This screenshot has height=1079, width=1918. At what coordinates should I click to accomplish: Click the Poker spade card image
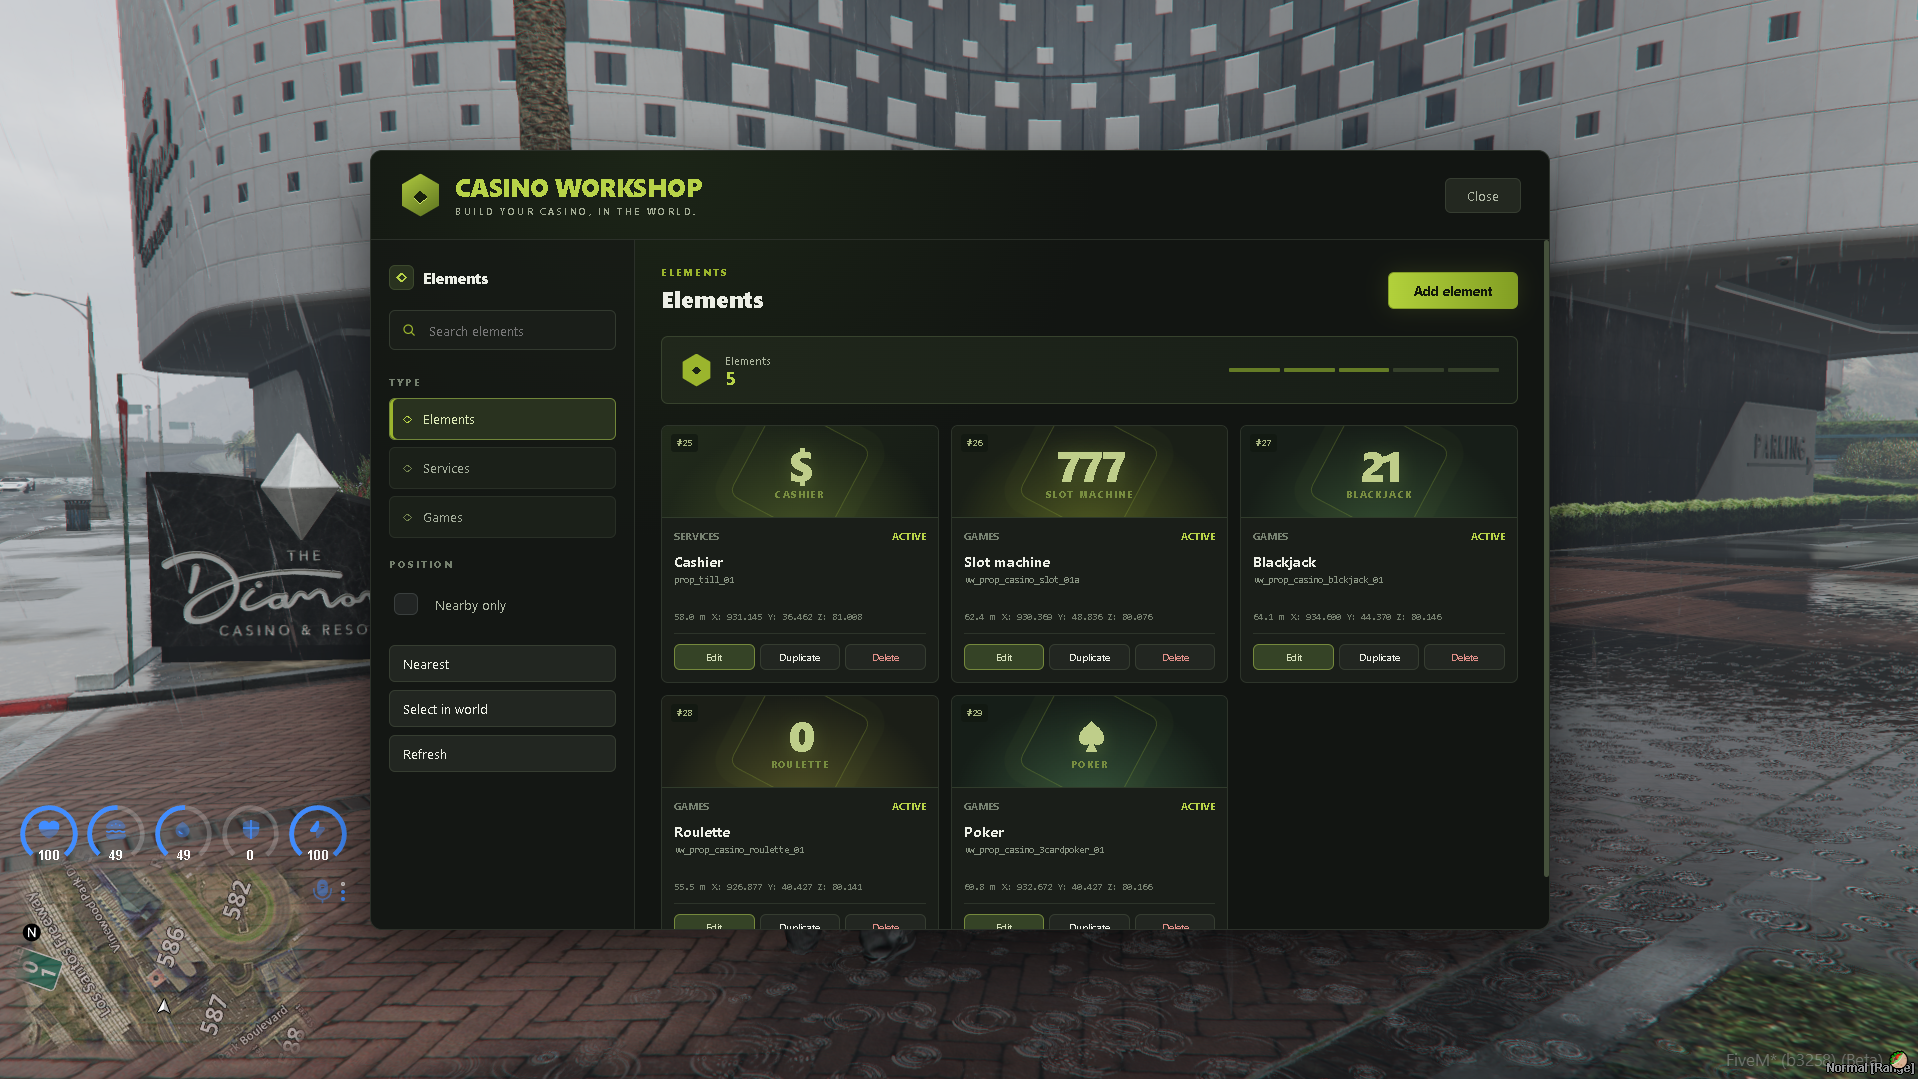[1089, 742]
